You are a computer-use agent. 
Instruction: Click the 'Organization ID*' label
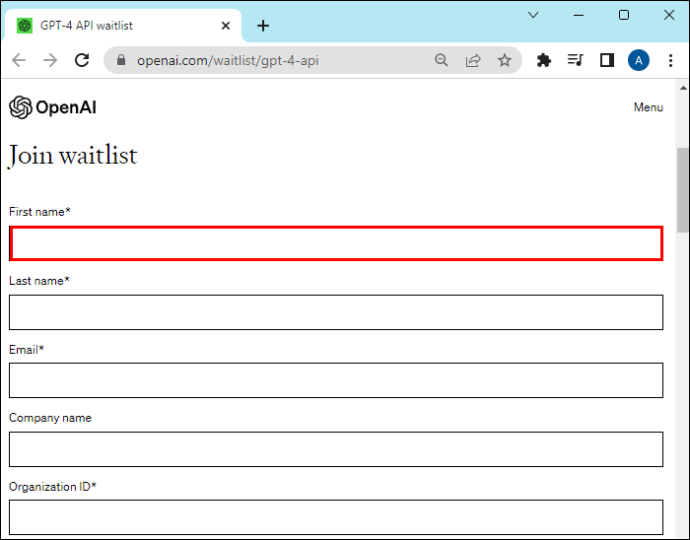click(x=52, y=487)
